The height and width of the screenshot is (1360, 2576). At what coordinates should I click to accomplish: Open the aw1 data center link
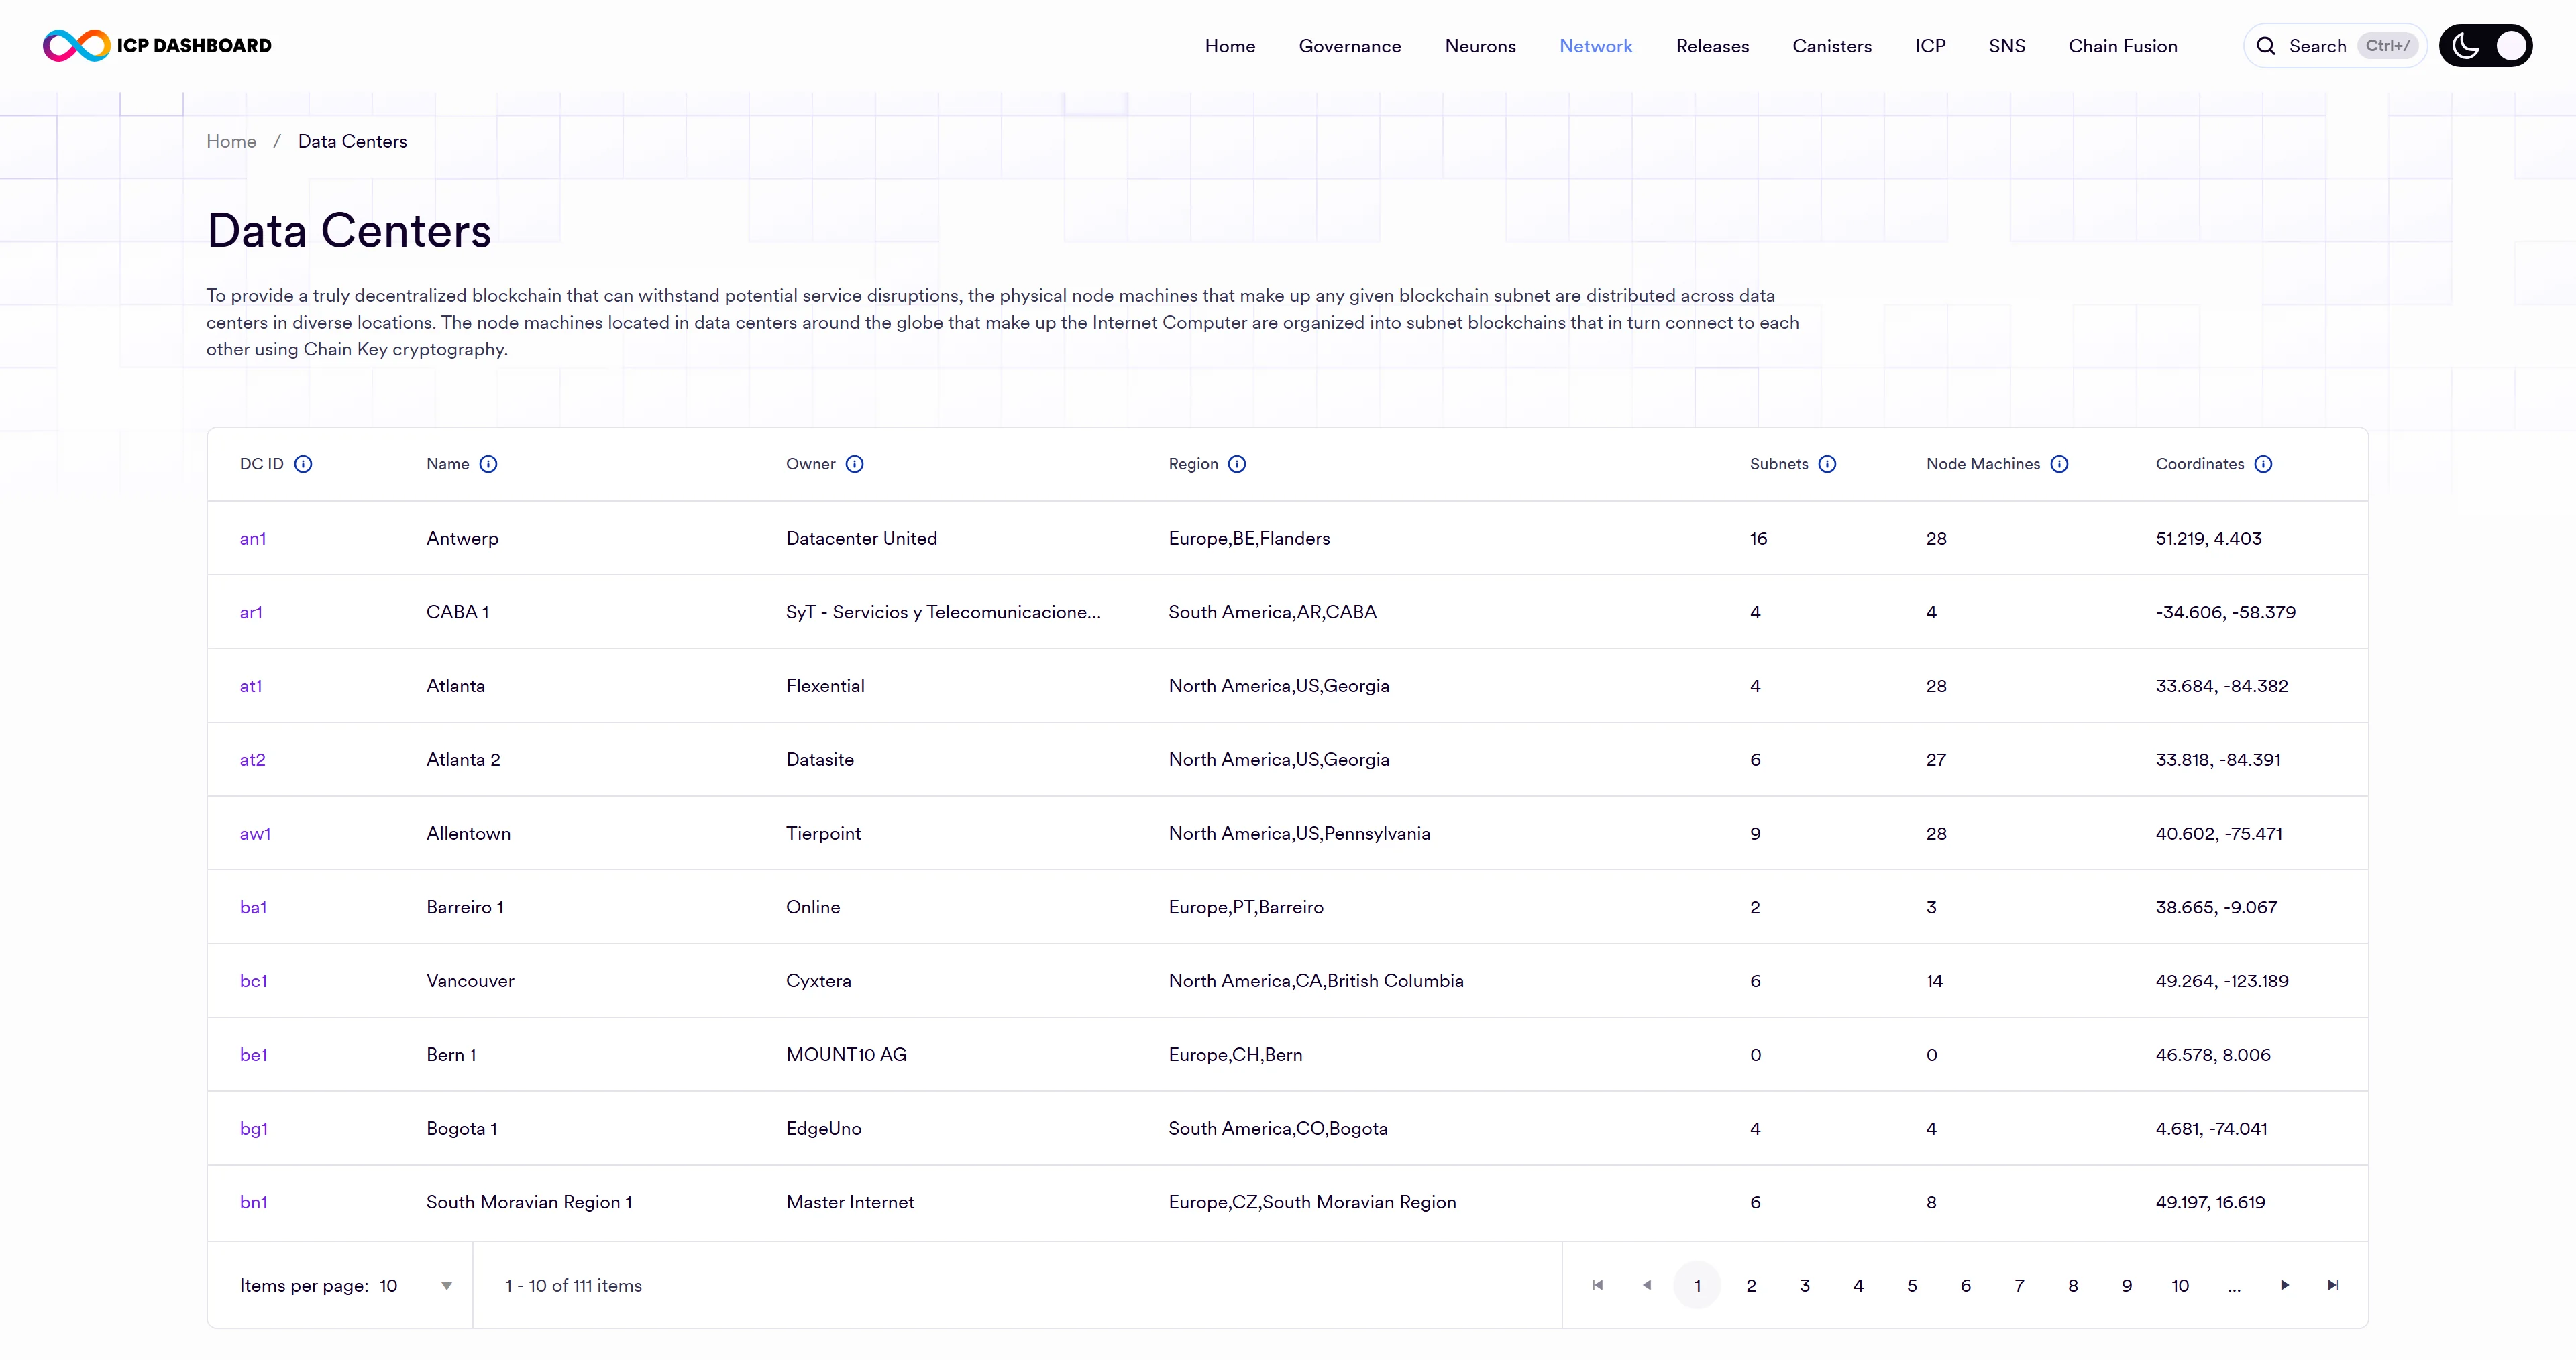coord(255,834)
